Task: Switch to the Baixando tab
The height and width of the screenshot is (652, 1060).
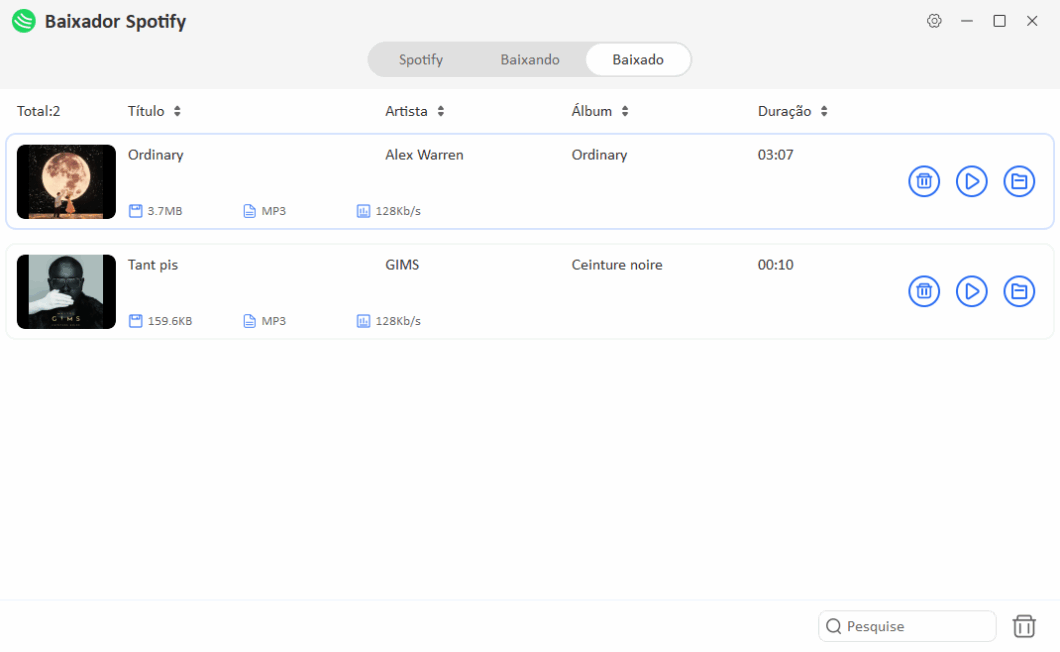Action: click(530, 59)
